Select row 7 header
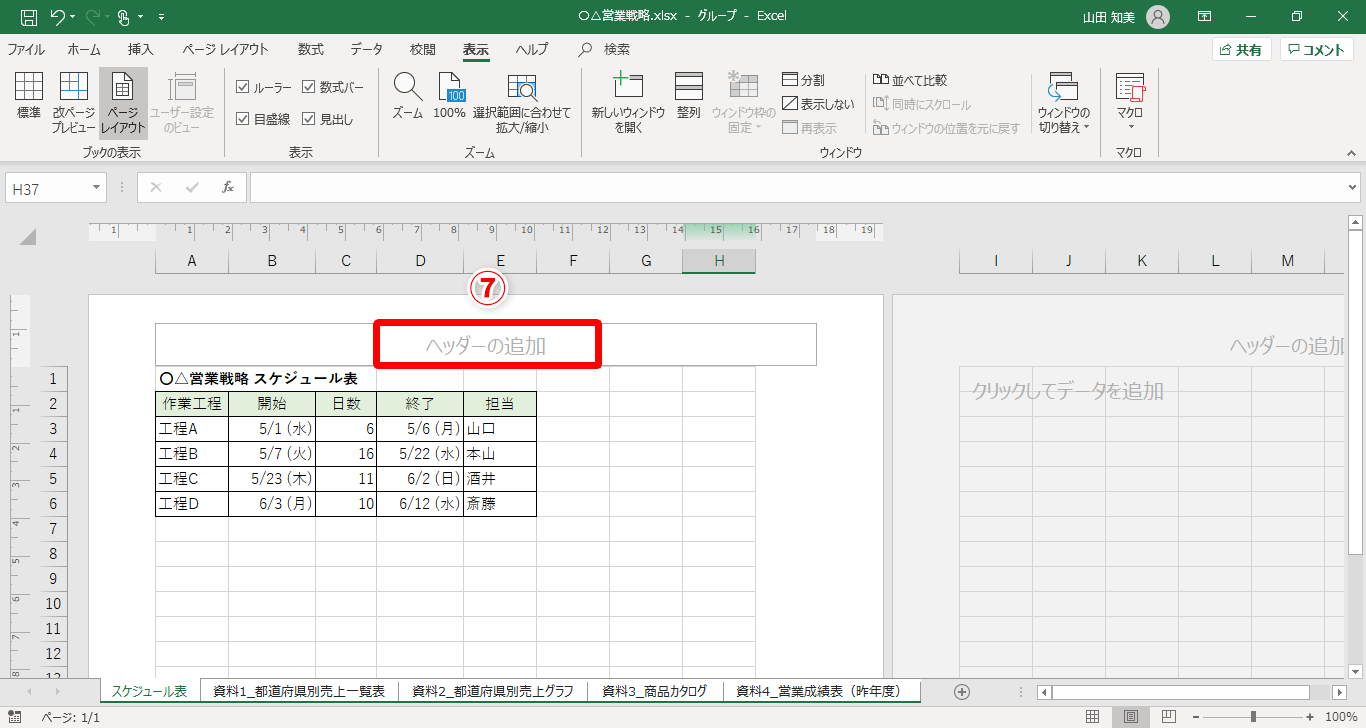Screen dimensions: 1366x728 tap(53, 529)
